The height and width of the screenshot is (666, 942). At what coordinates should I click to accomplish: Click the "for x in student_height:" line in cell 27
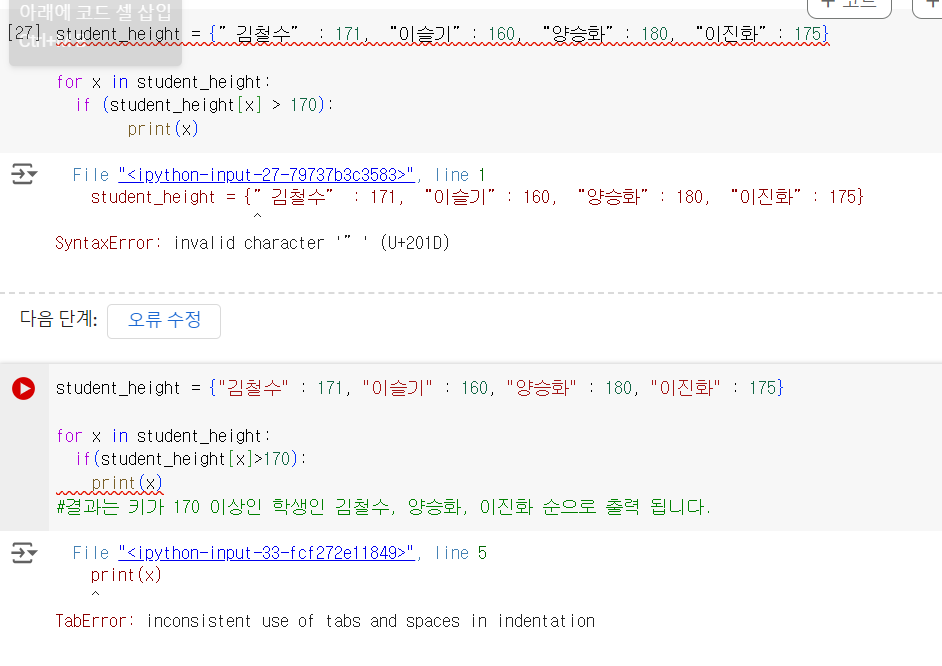(x=163, y=82)
